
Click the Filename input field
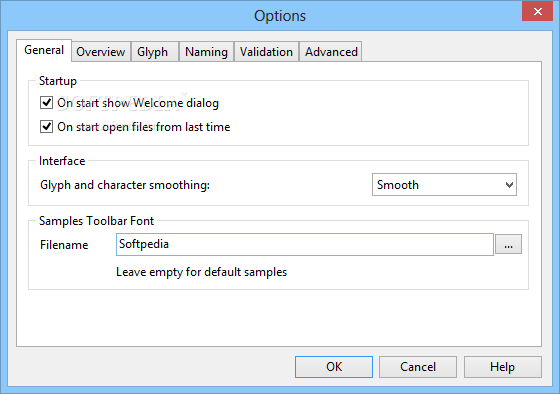coord(305,244)
